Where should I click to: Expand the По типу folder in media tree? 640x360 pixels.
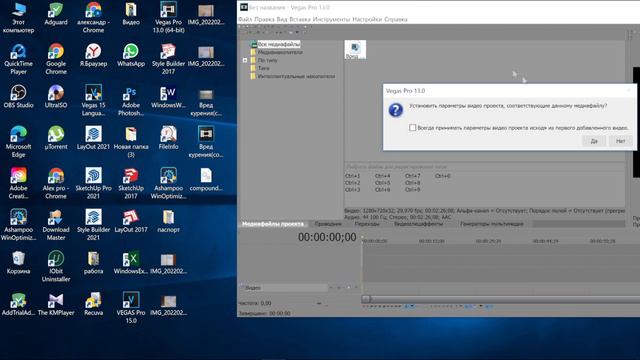tap(245, 60)
